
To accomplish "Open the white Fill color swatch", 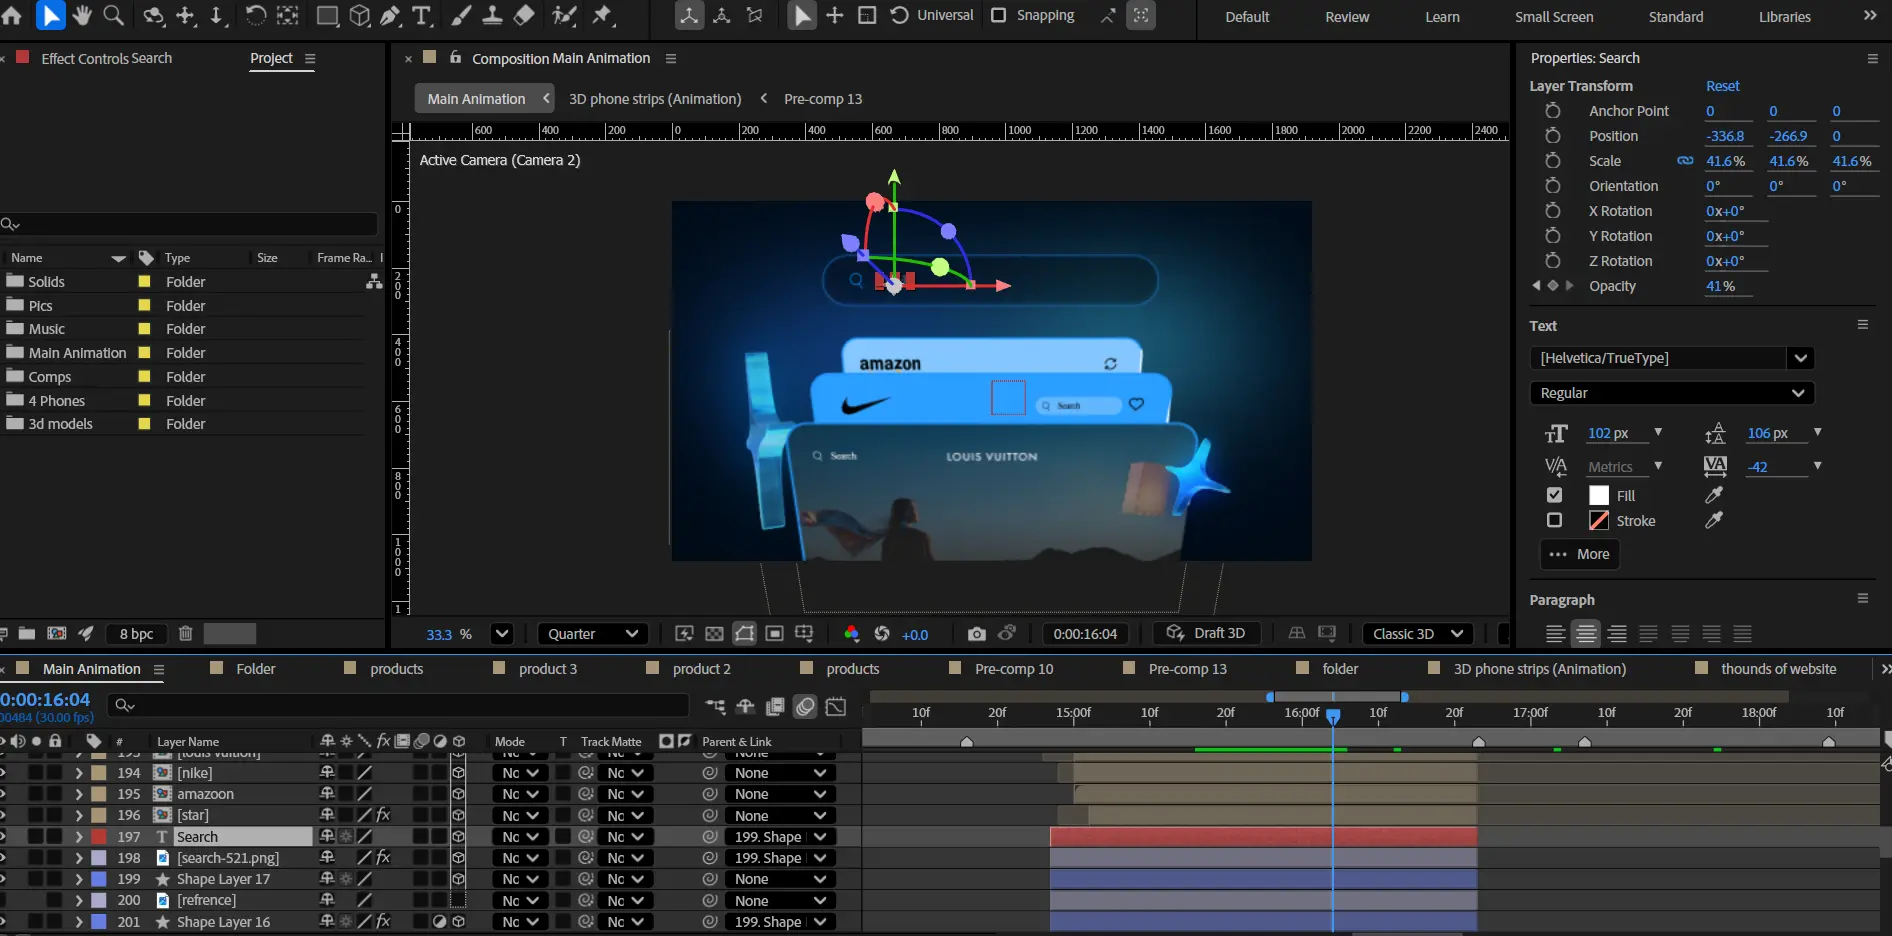I will [1599, 495].
